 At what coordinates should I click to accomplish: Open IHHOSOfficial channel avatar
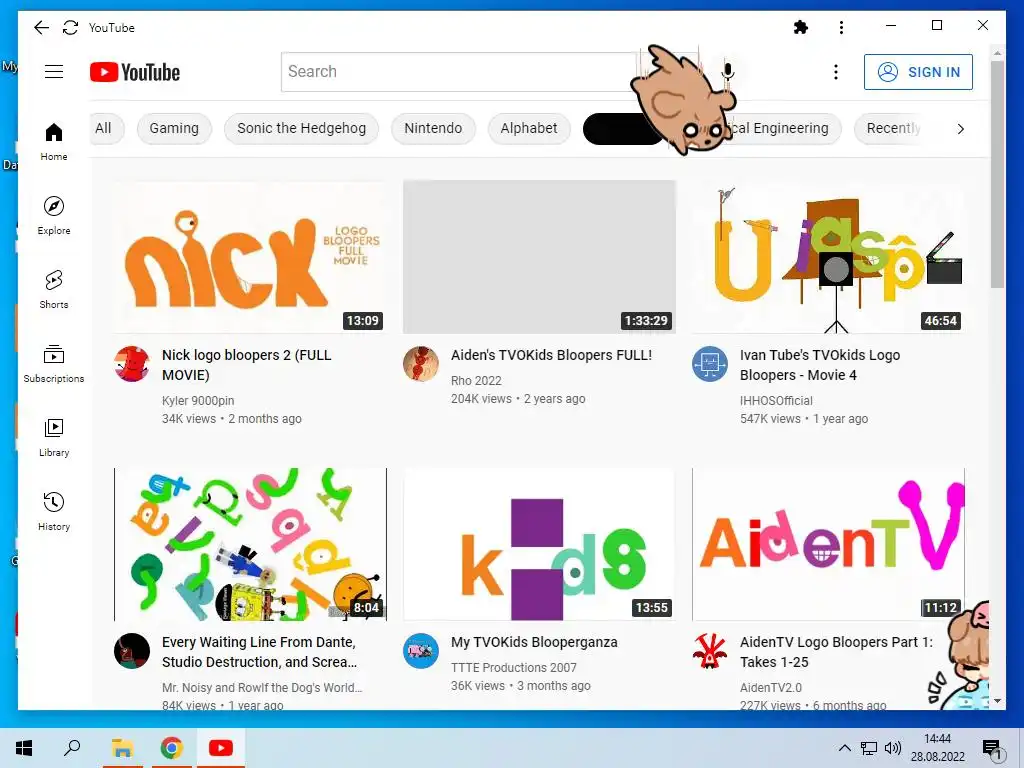click(x=710, y=364)
